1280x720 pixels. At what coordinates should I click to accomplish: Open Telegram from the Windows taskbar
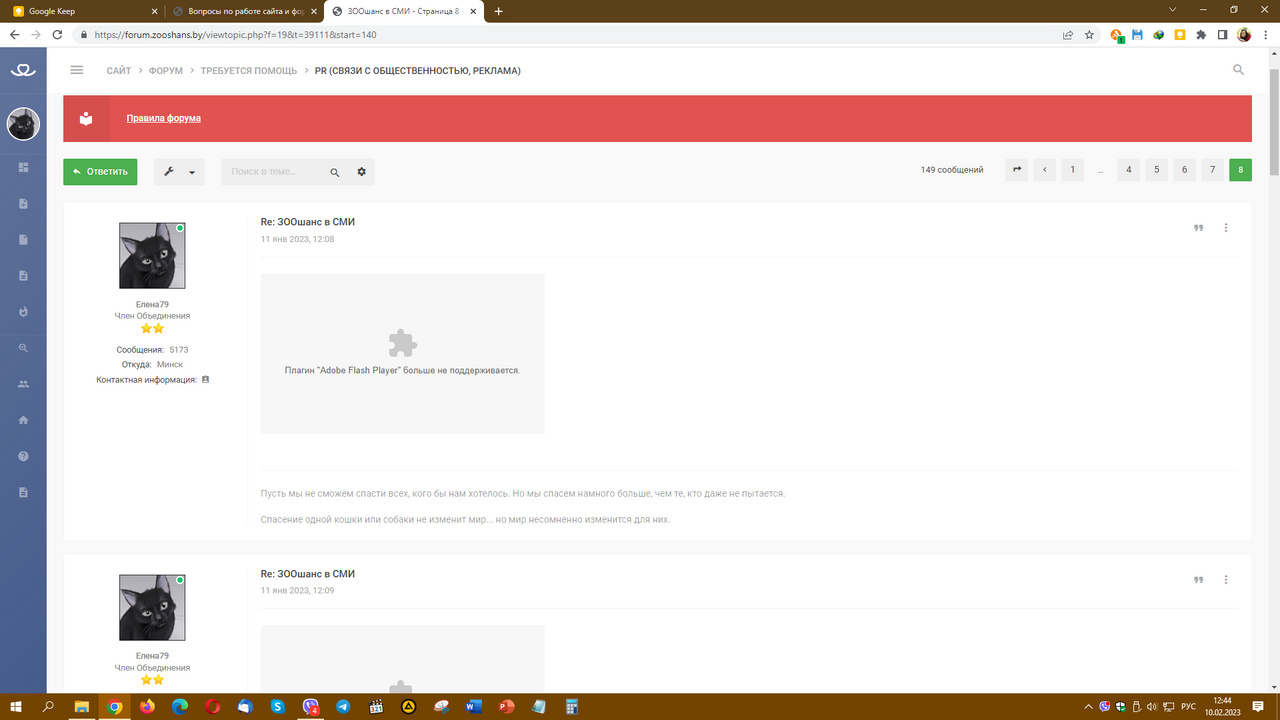(x=343, y=707)
